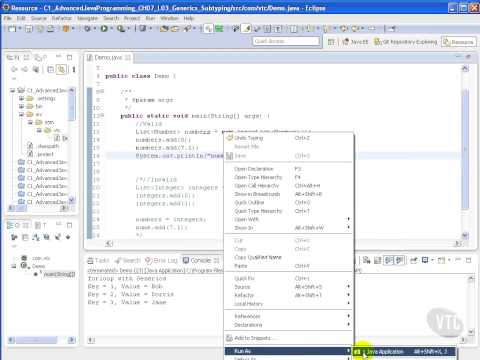The image size is (480, 360).
Task: Minimize the Navigator view panel
Action: click(x=58, y=56)
